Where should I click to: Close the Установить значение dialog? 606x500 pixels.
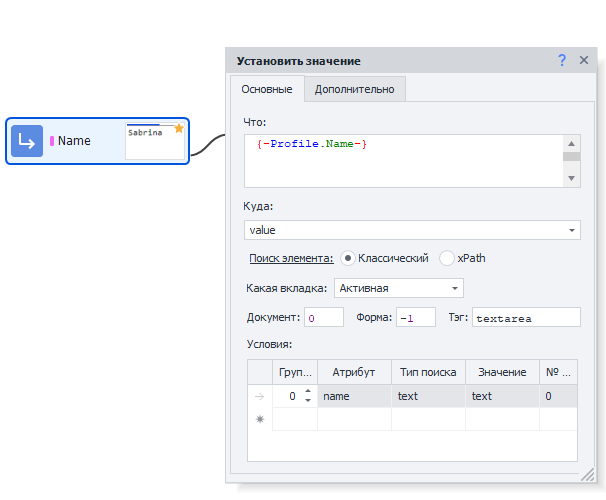click(x=585, y=61)
